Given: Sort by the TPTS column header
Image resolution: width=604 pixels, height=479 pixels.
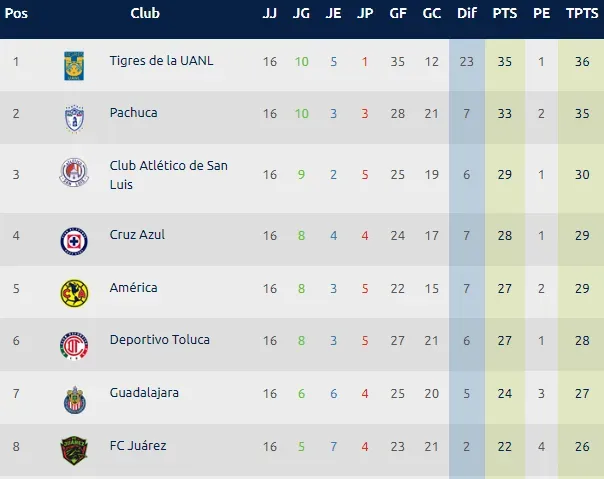Looking at the screenshot, I should click(x=579, y=14).
